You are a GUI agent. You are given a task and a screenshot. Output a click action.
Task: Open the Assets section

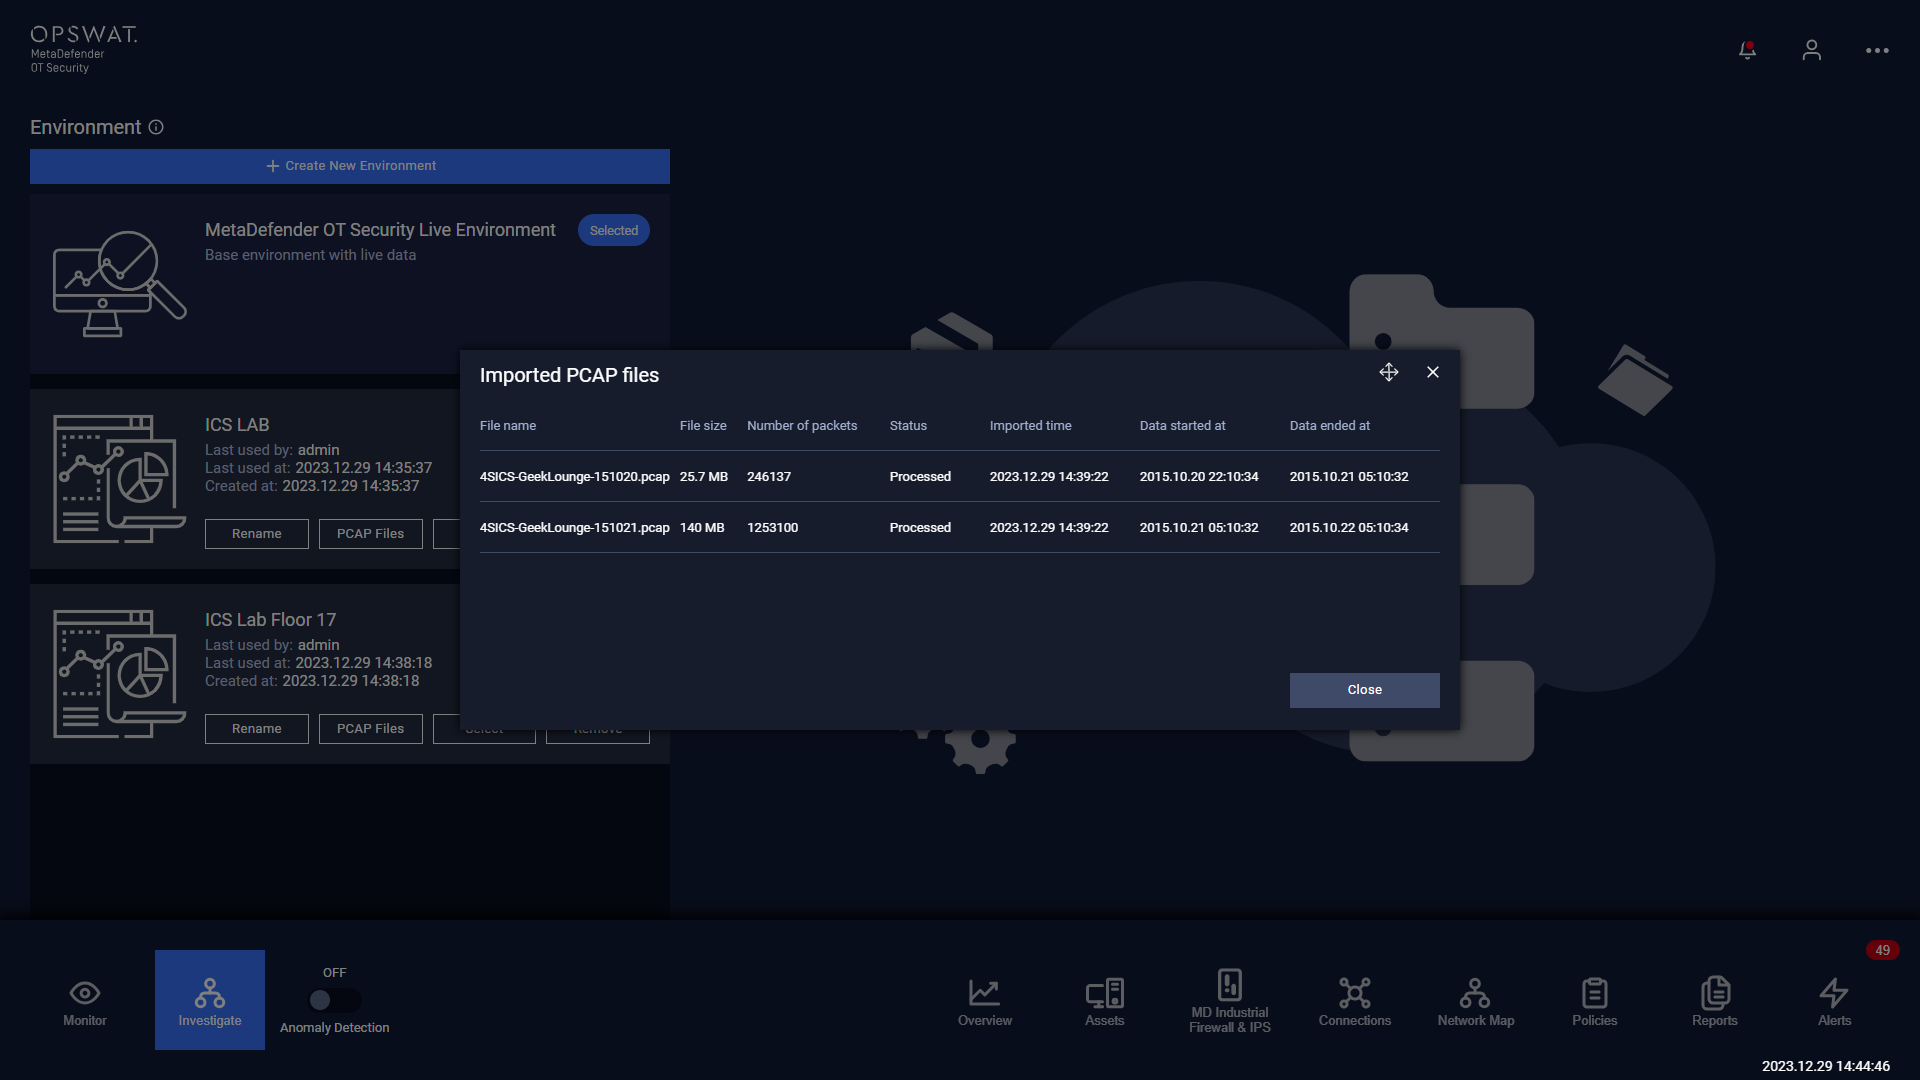(1105, 1002)
